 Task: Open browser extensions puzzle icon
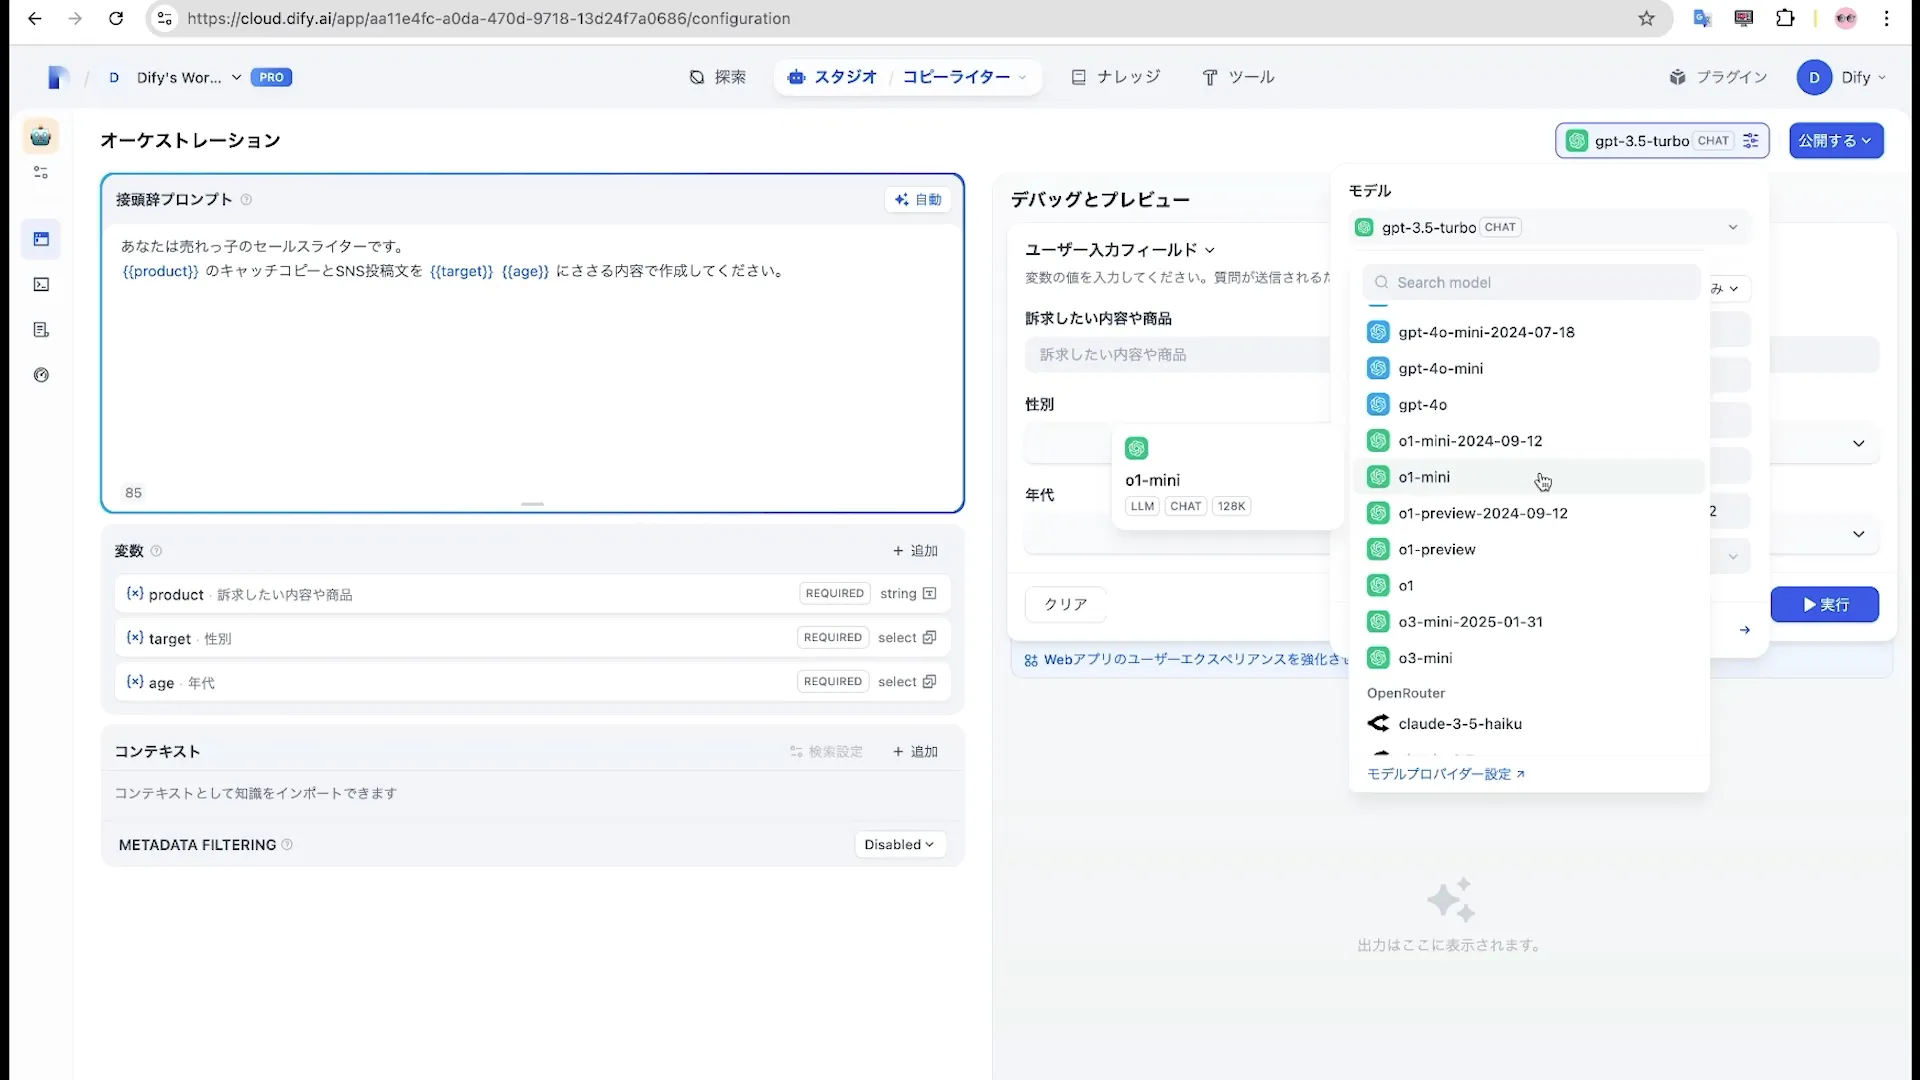pos(1785,18)
